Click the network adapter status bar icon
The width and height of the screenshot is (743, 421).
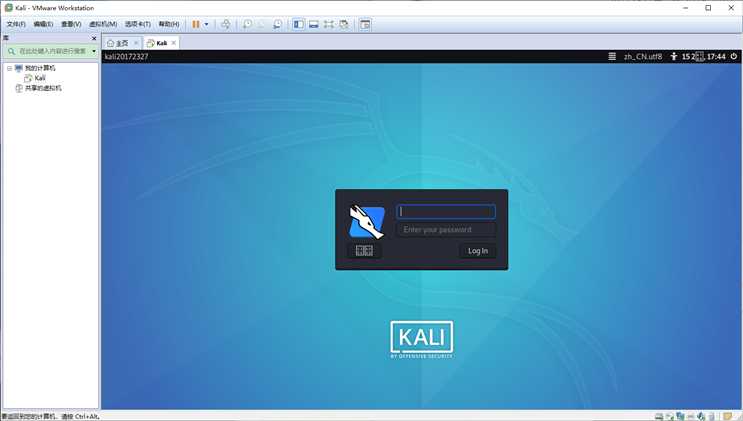pos(680,416)
